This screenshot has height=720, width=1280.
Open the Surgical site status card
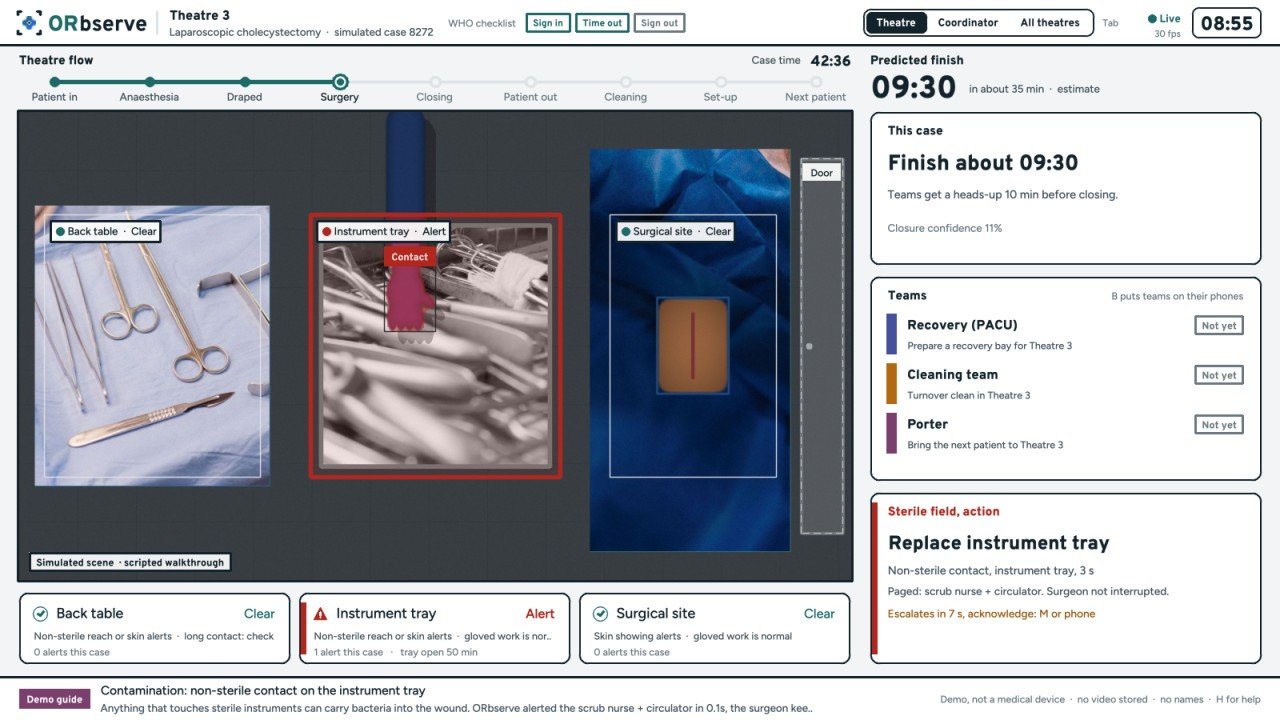(x=715, y=629)
